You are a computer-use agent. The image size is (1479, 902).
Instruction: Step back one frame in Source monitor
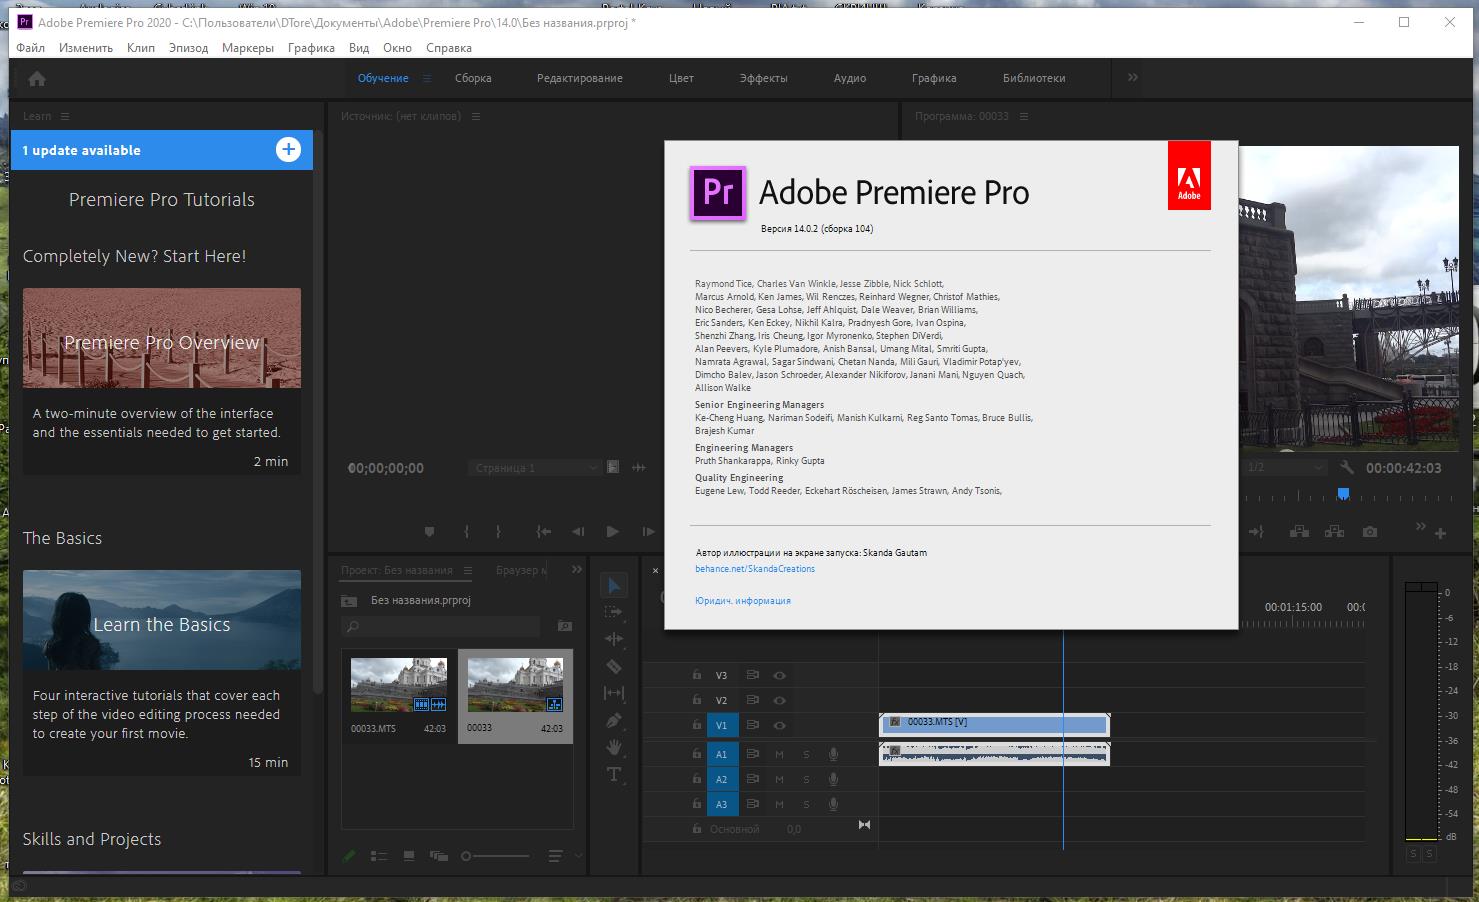(x=578, y=532)
